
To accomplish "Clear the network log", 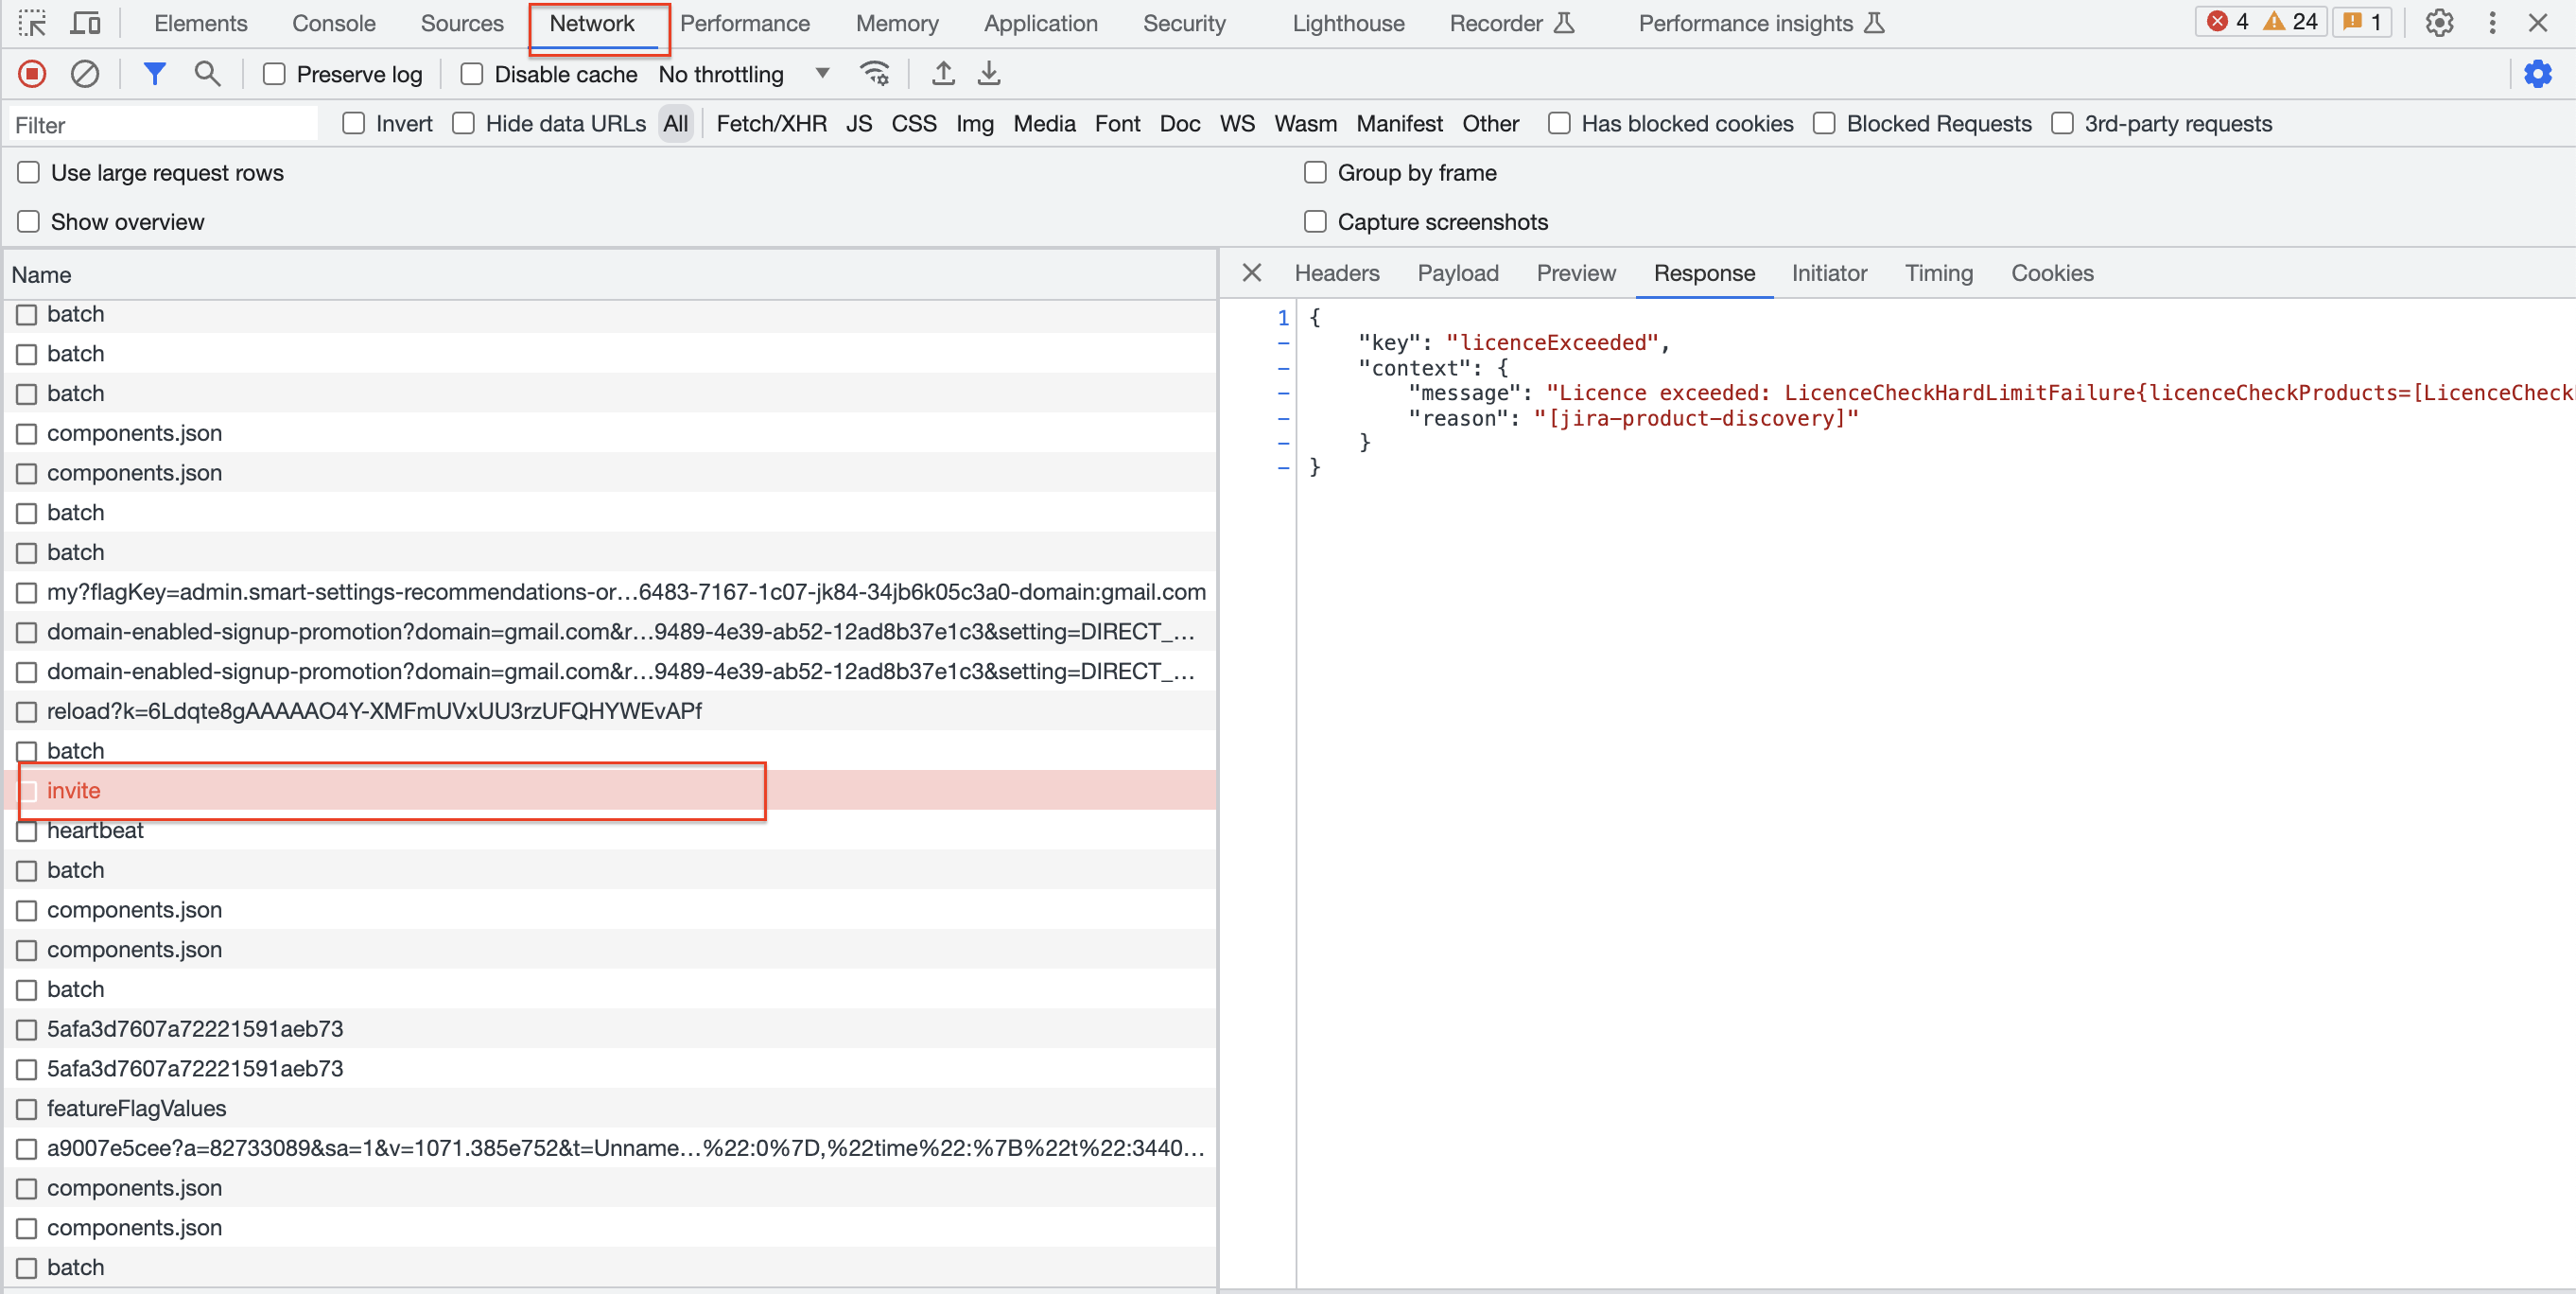I will pos(85,74).
